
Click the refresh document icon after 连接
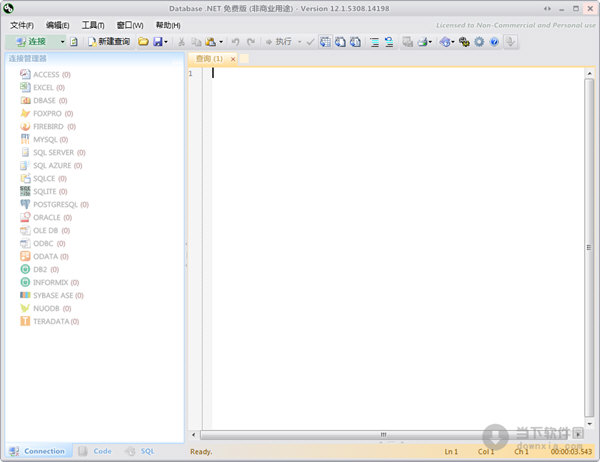point(74,42)
